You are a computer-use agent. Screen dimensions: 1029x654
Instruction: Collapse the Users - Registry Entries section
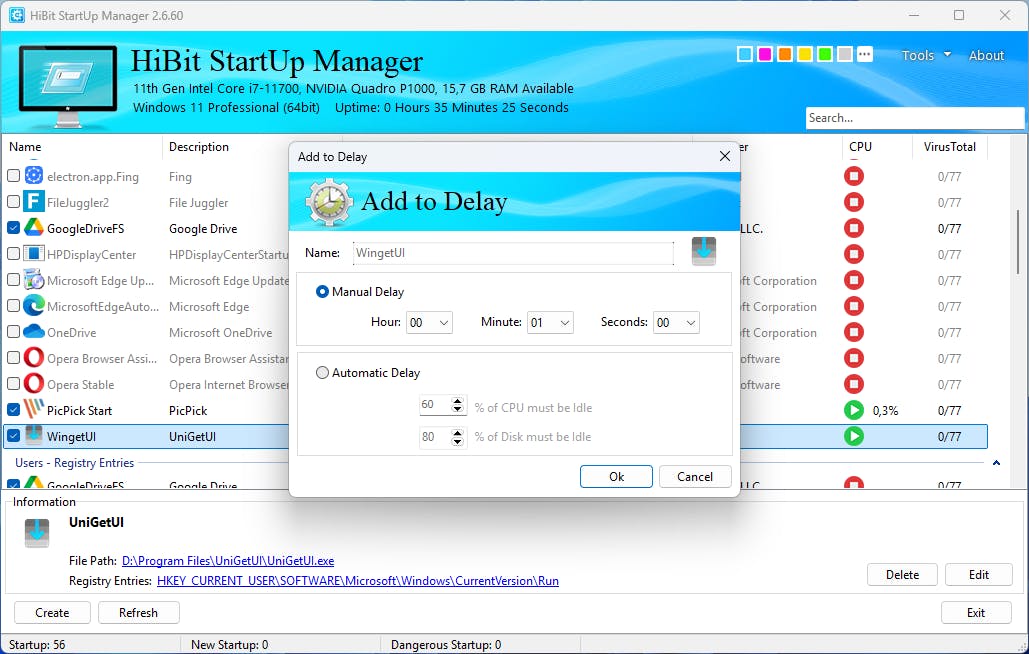(x=996, y=462)
